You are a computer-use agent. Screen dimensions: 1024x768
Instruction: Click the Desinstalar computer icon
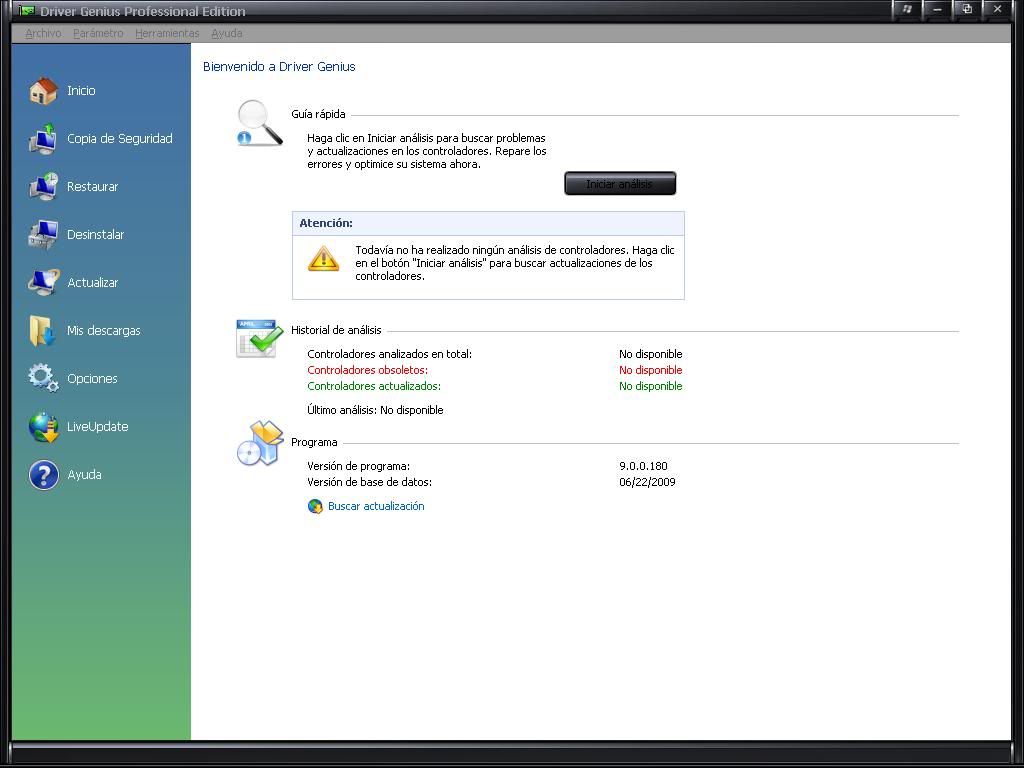point(43,234)
